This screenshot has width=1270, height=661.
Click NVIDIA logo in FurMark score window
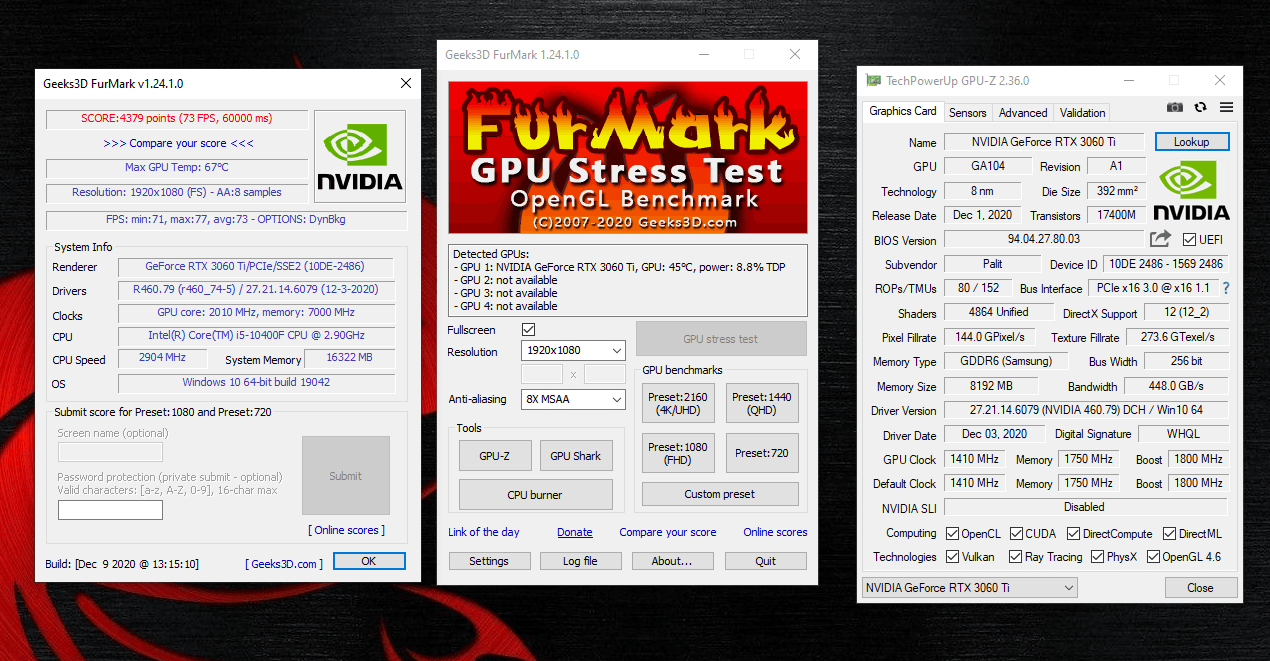click(360, 156)
